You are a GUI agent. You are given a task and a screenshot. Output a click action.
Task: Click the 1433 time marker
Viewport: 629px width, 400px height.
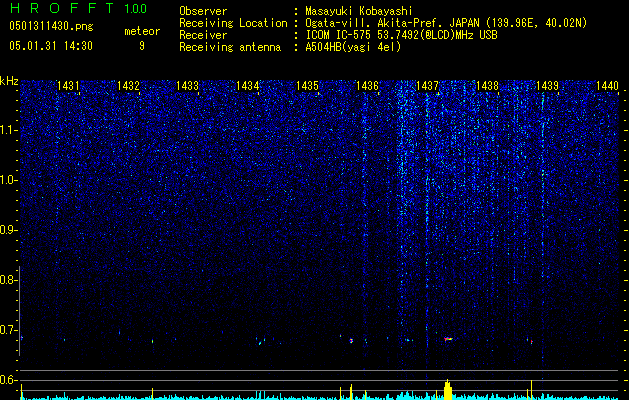point(188,85)
